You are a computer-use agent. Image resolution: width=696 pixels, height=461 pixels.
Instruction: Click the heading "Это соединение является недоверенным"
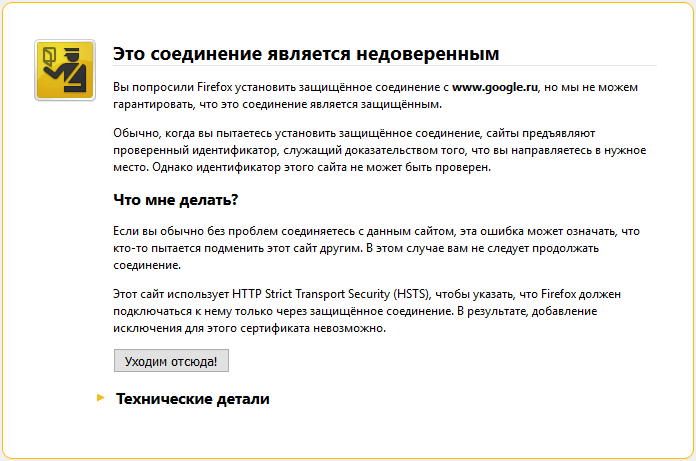coord(306,53)
